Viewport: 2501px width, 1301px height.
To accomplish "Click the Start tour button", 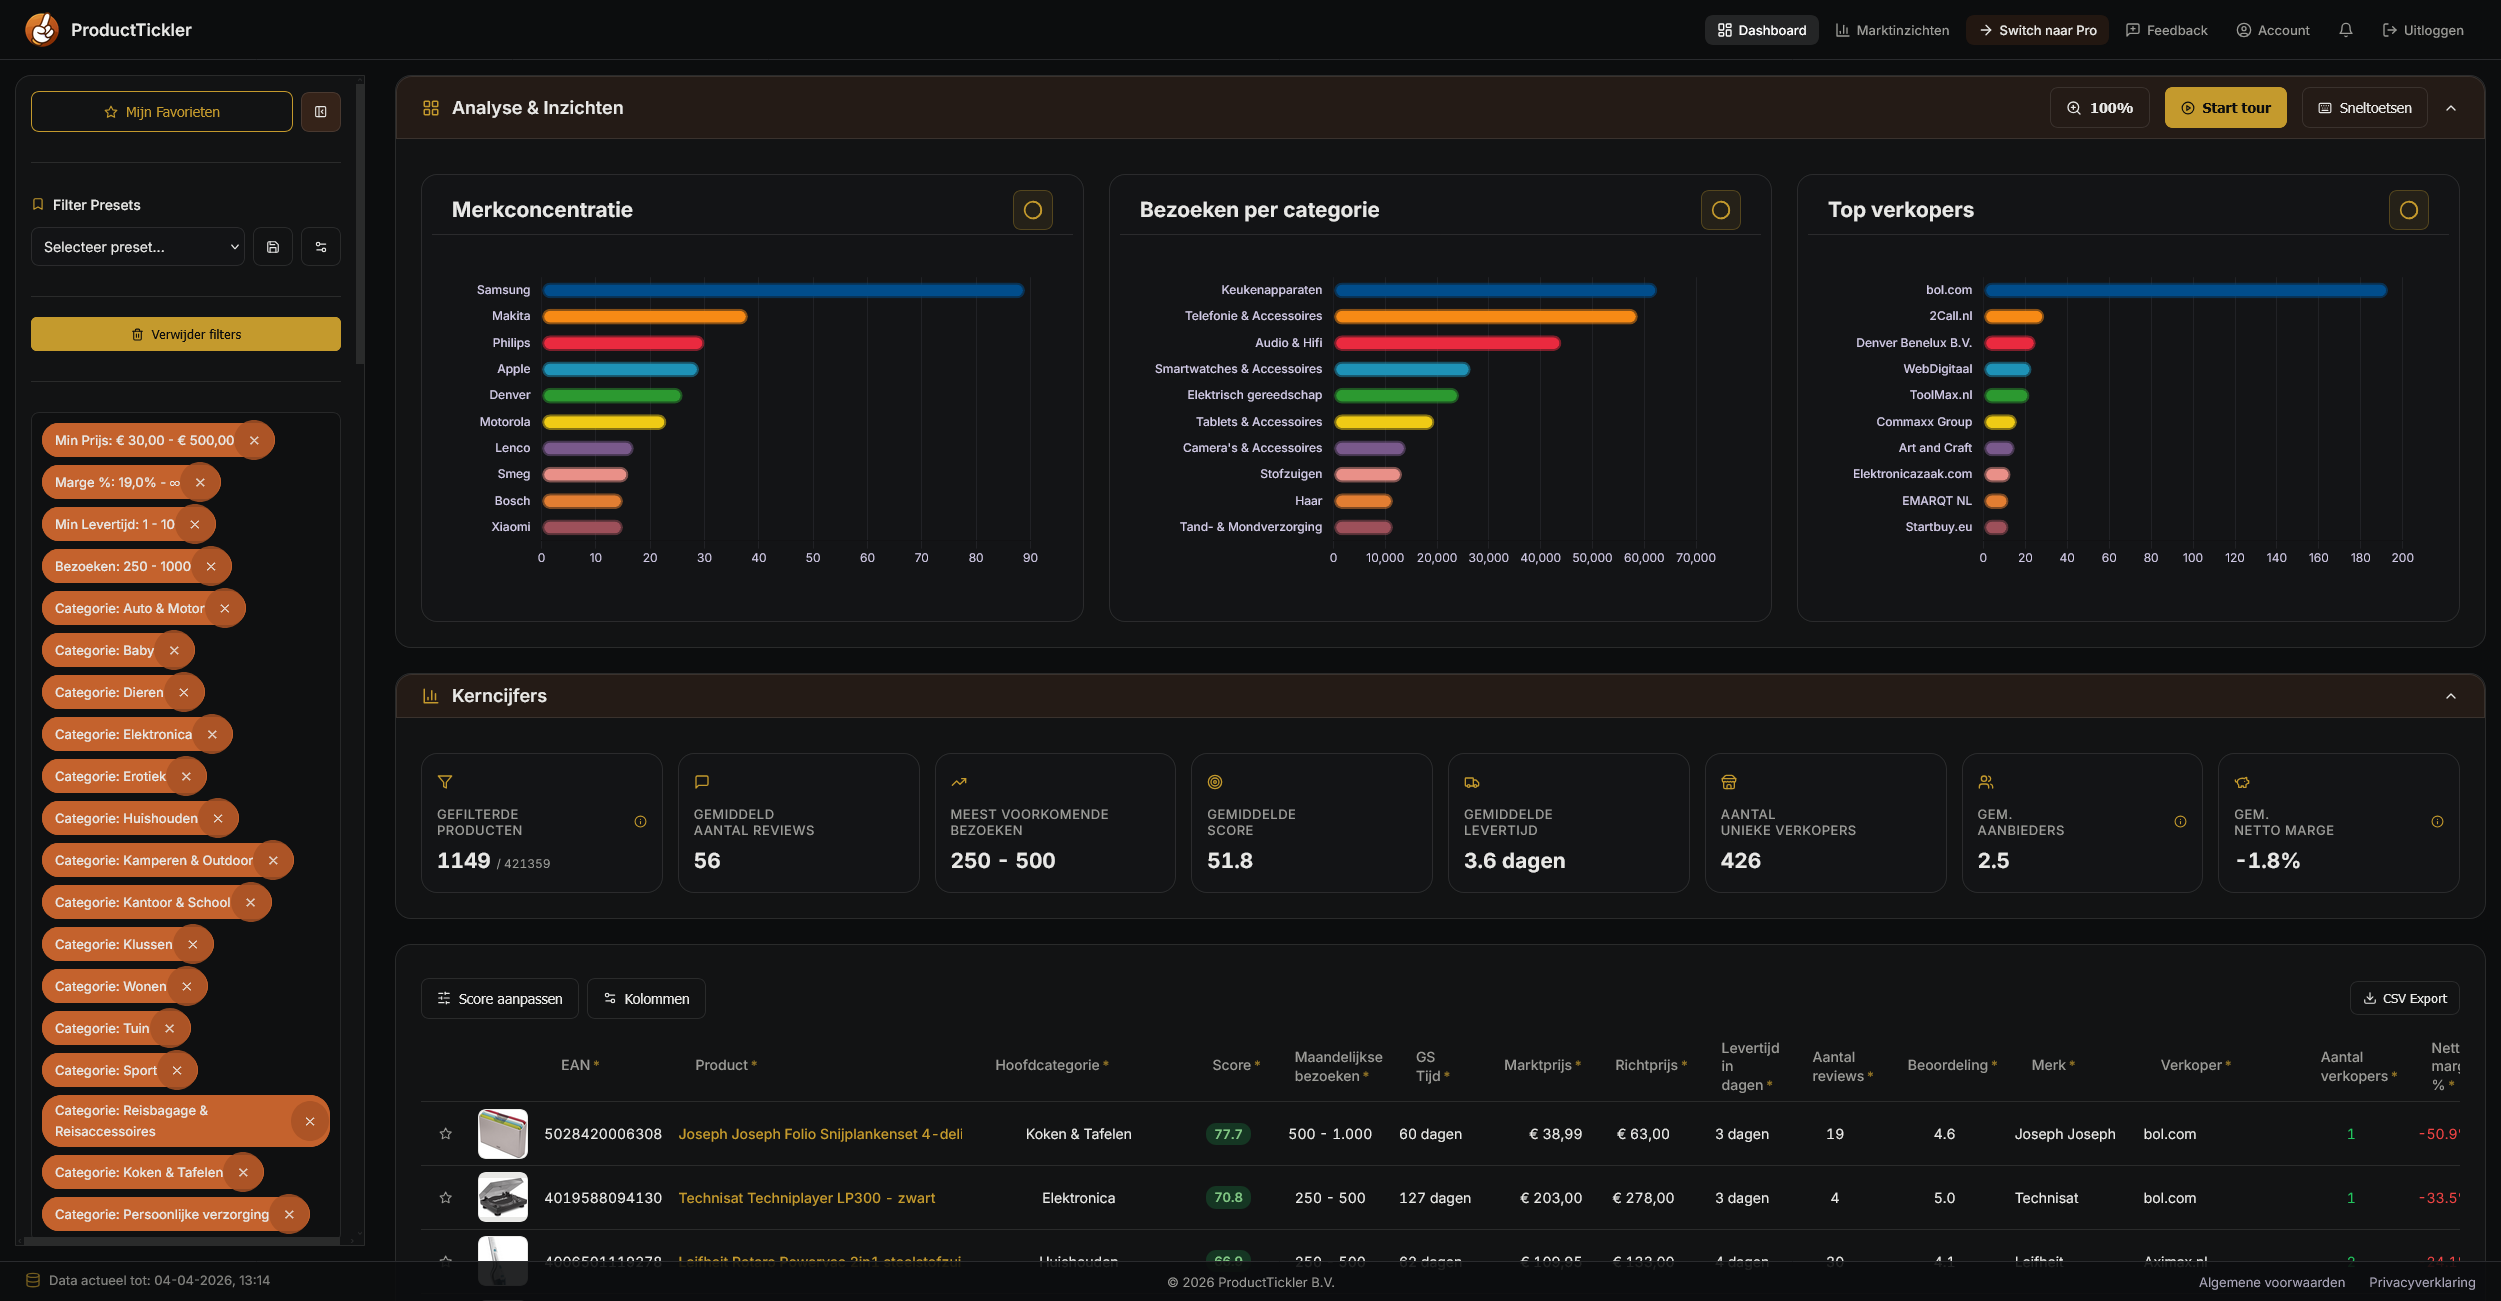I will pos(2225,108).
